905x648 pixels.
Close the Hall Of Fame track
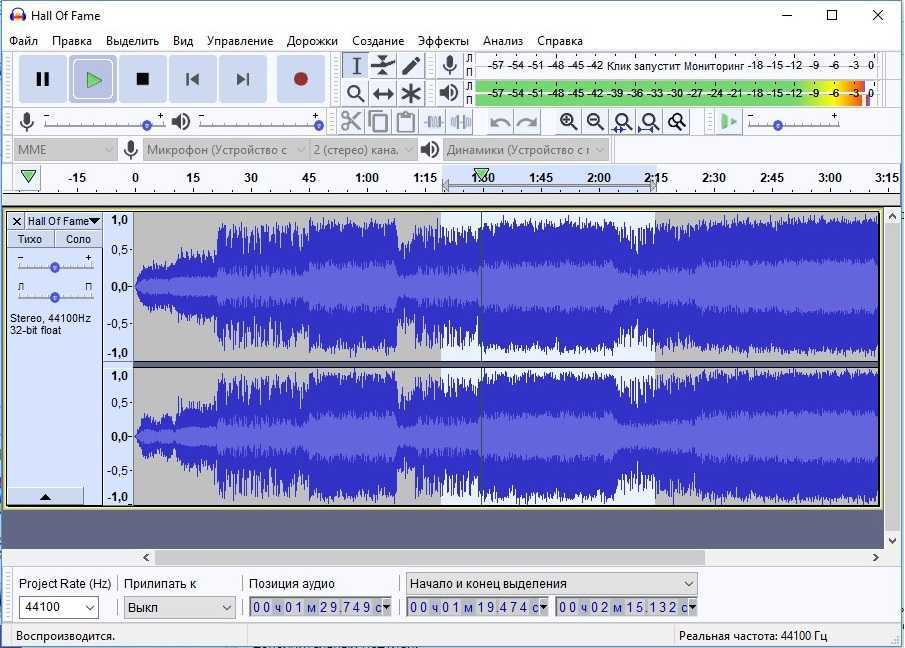coord(17,221)
